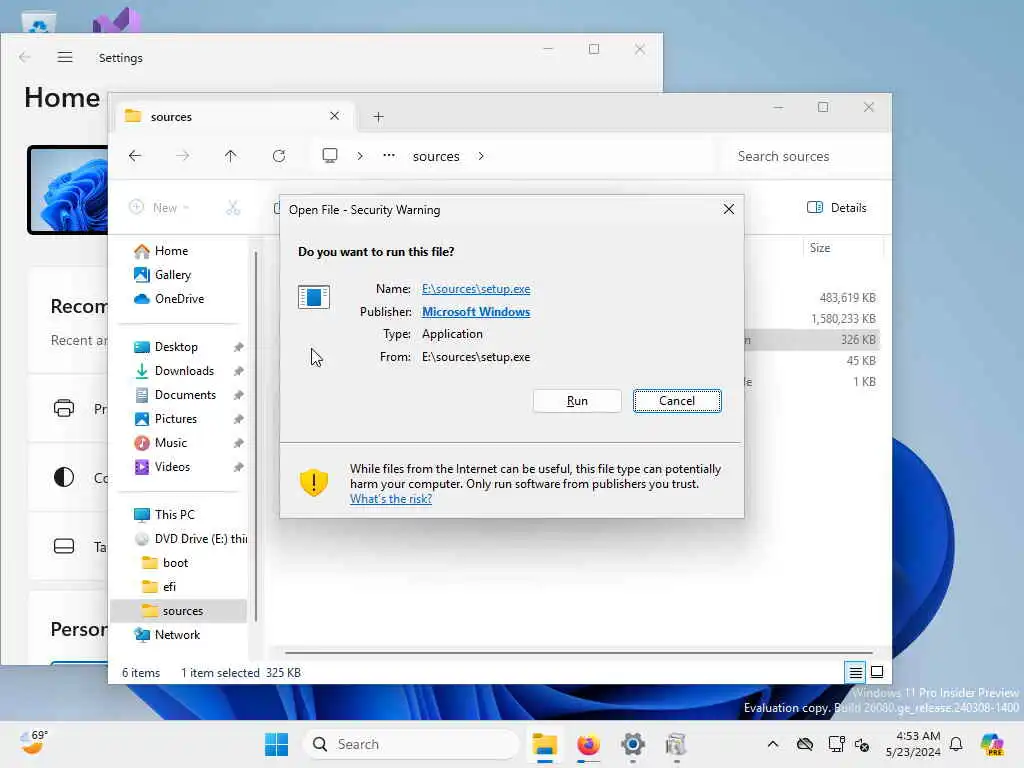The image size is (1024, 768).
Task: Open the Downloads quick access folder
Action: pos(184,371)
